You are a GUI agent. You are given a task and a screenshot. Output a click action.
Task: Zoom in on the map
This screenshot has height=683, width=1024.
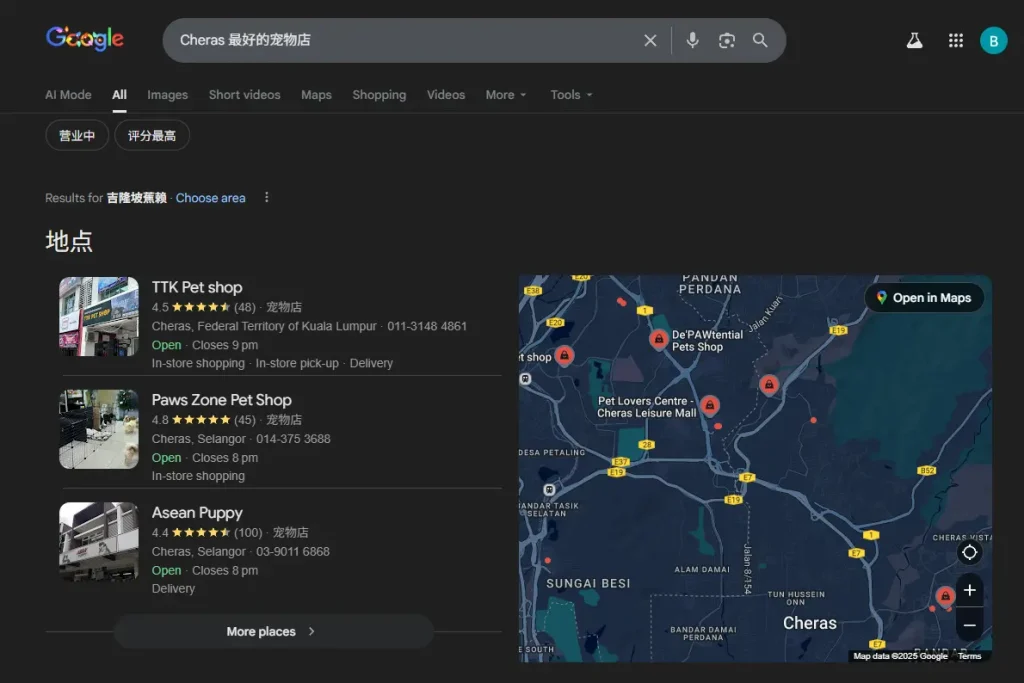pyautogui.click(x=969, y=590)
